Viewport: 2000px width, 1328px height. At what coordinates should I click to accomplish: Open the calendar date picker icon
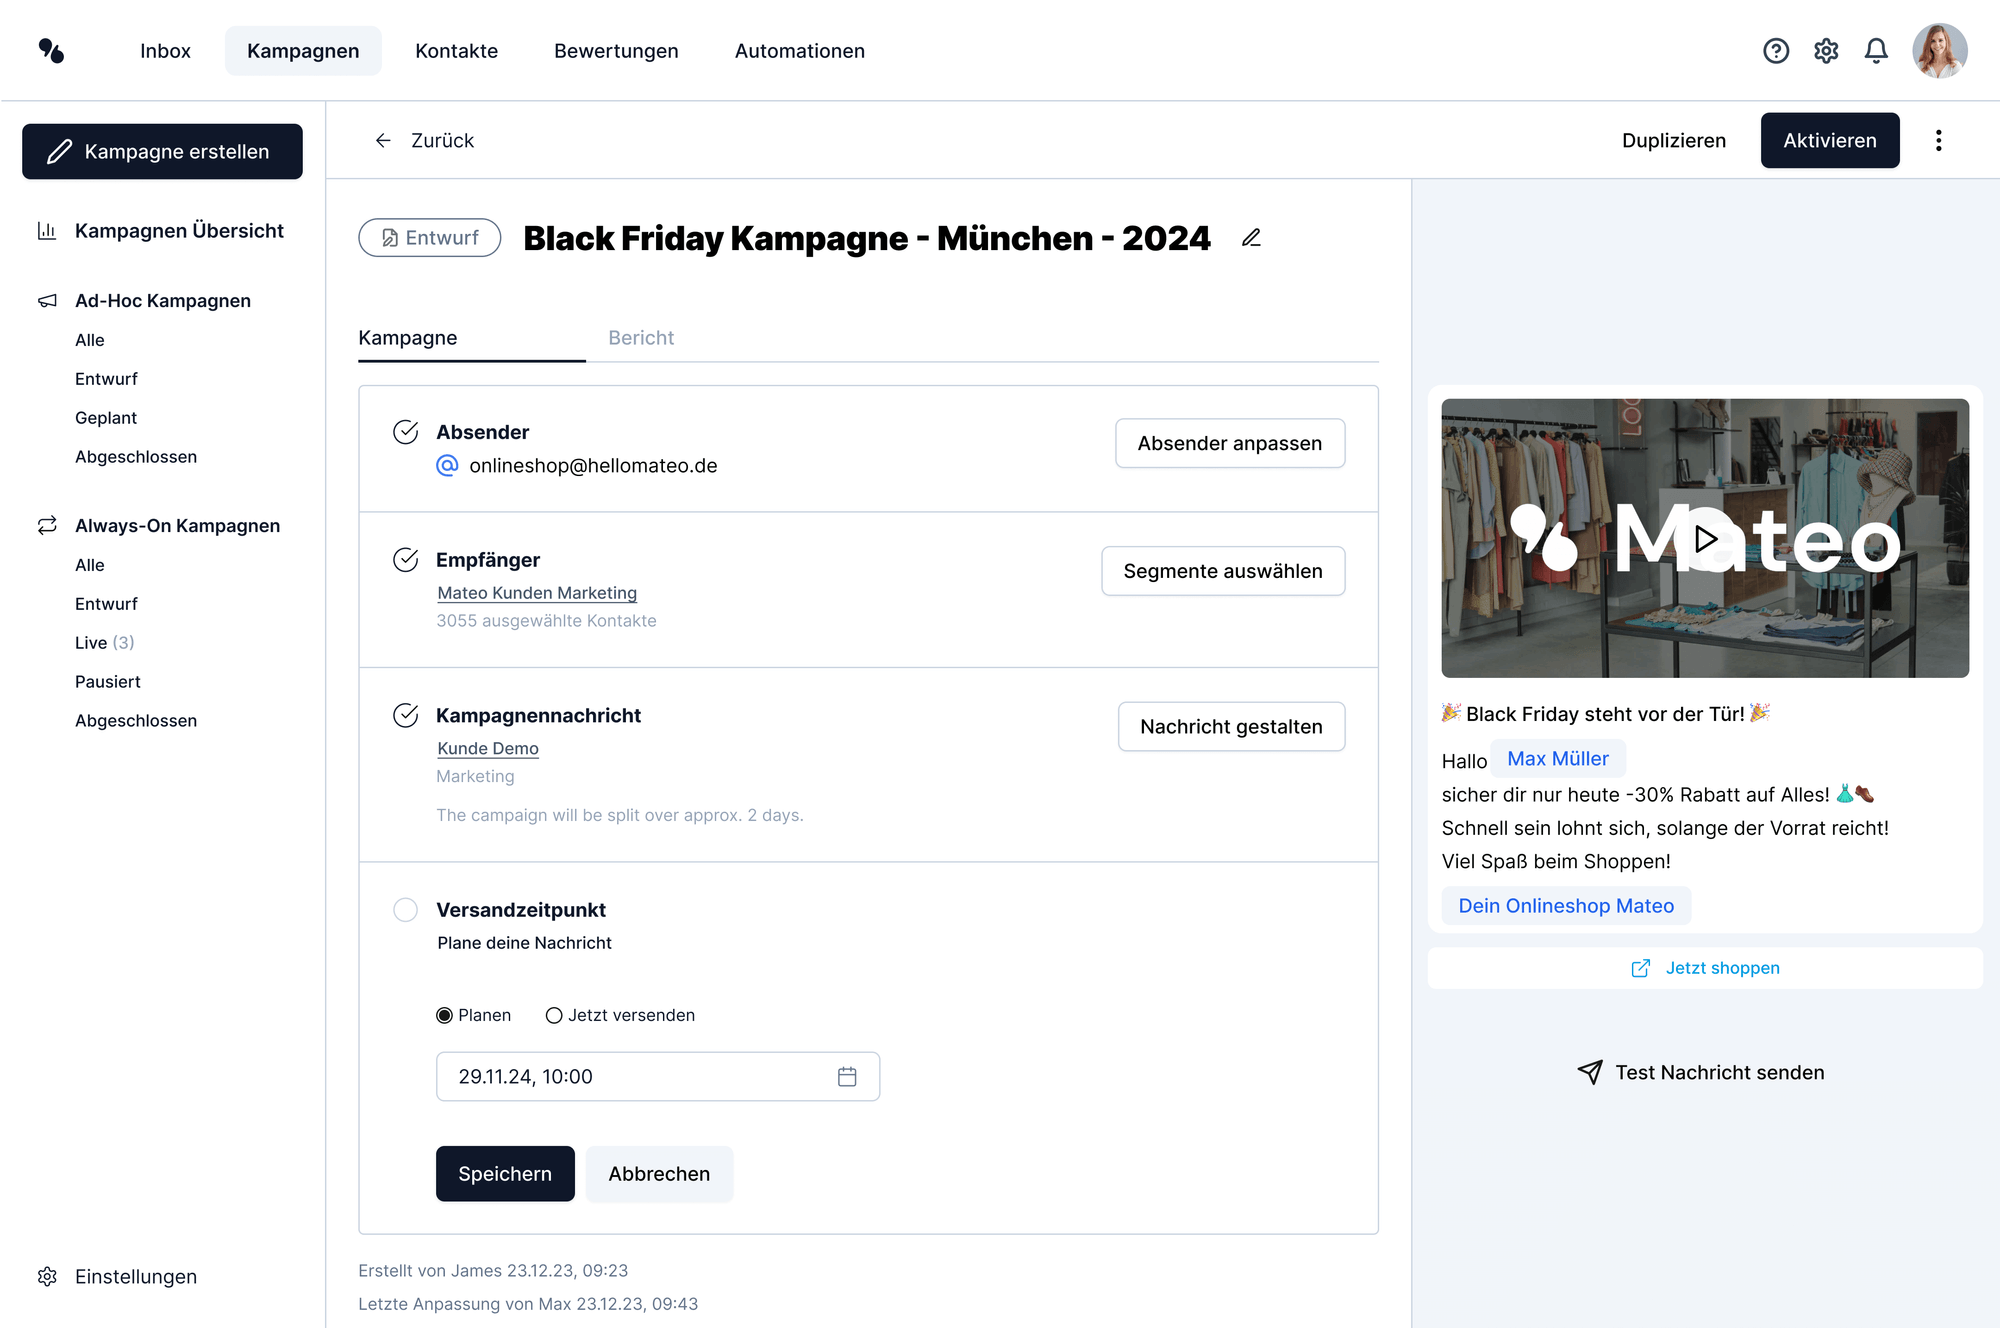(x=847, y=1077)
